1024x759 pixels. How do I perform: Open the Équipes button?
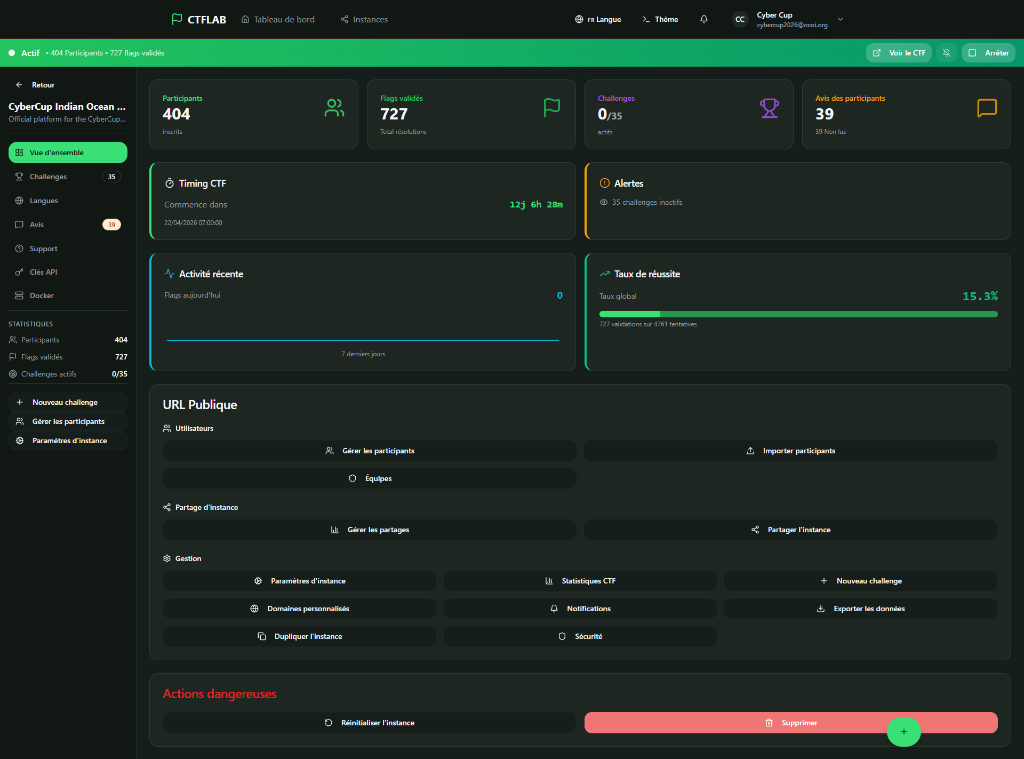point(370,478)
